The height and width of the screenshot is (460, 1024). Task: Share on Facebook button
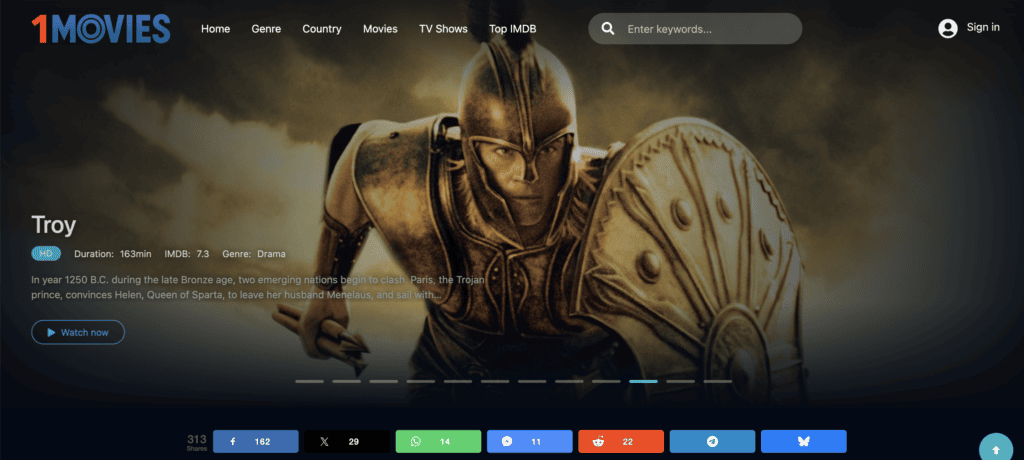[x=255, y=442]
